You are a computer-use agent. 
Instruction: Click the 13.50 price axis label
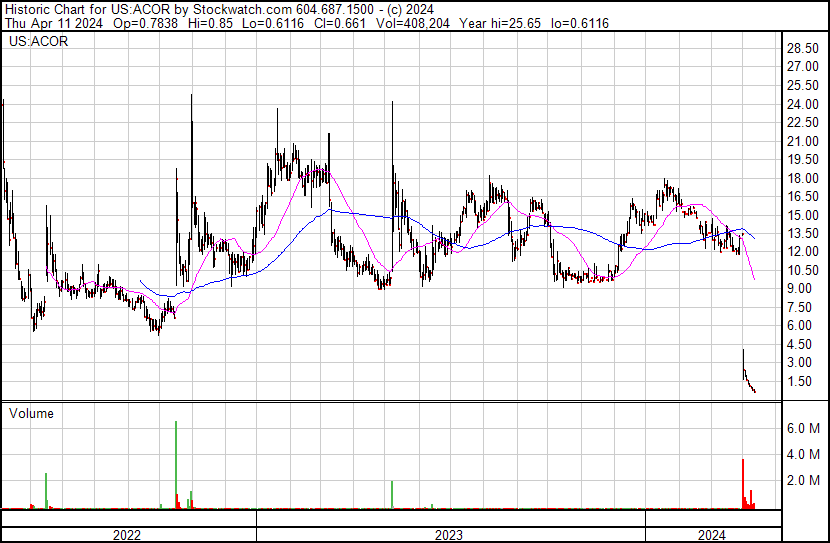(x=803, y=233)
